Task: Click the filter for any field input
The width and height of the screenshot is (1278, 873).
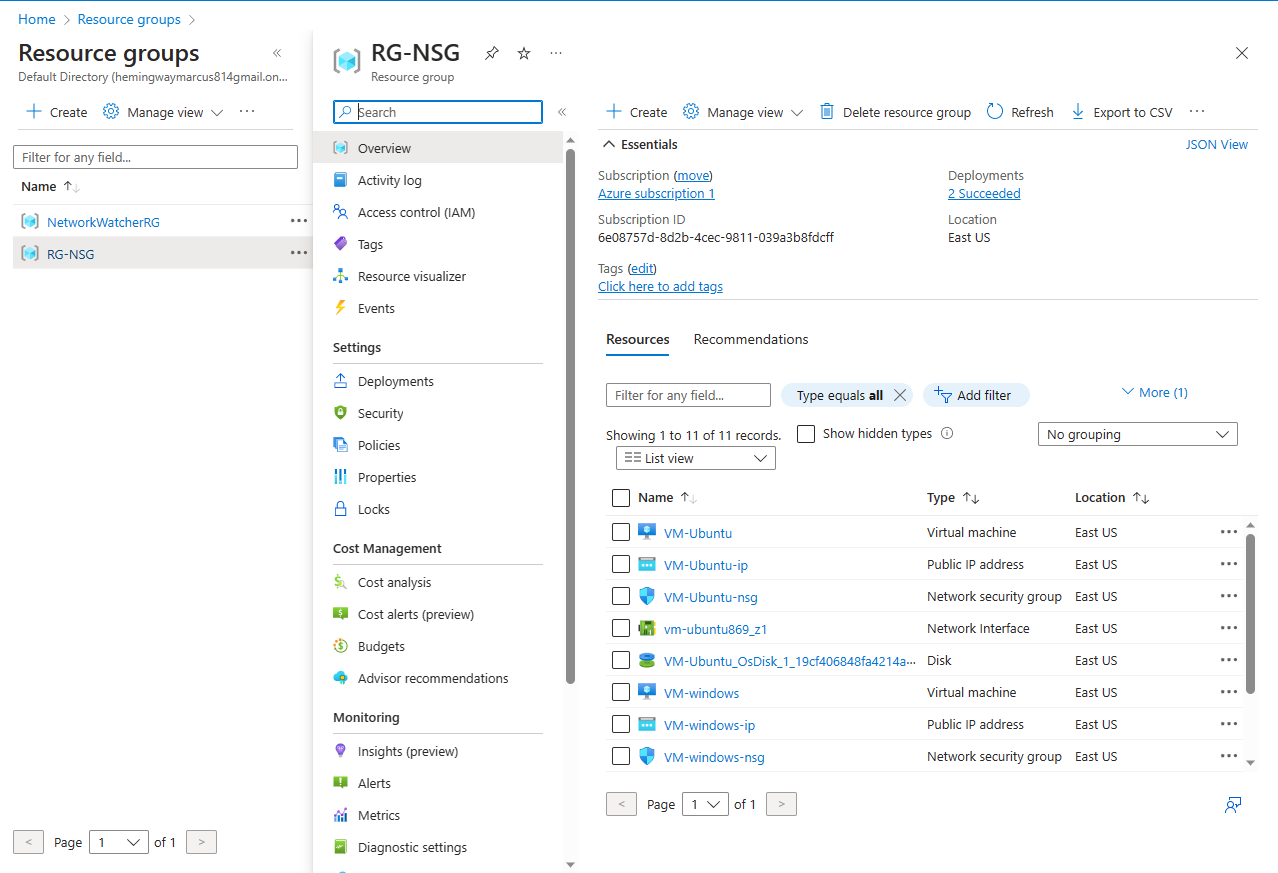Action: (688, 394)
